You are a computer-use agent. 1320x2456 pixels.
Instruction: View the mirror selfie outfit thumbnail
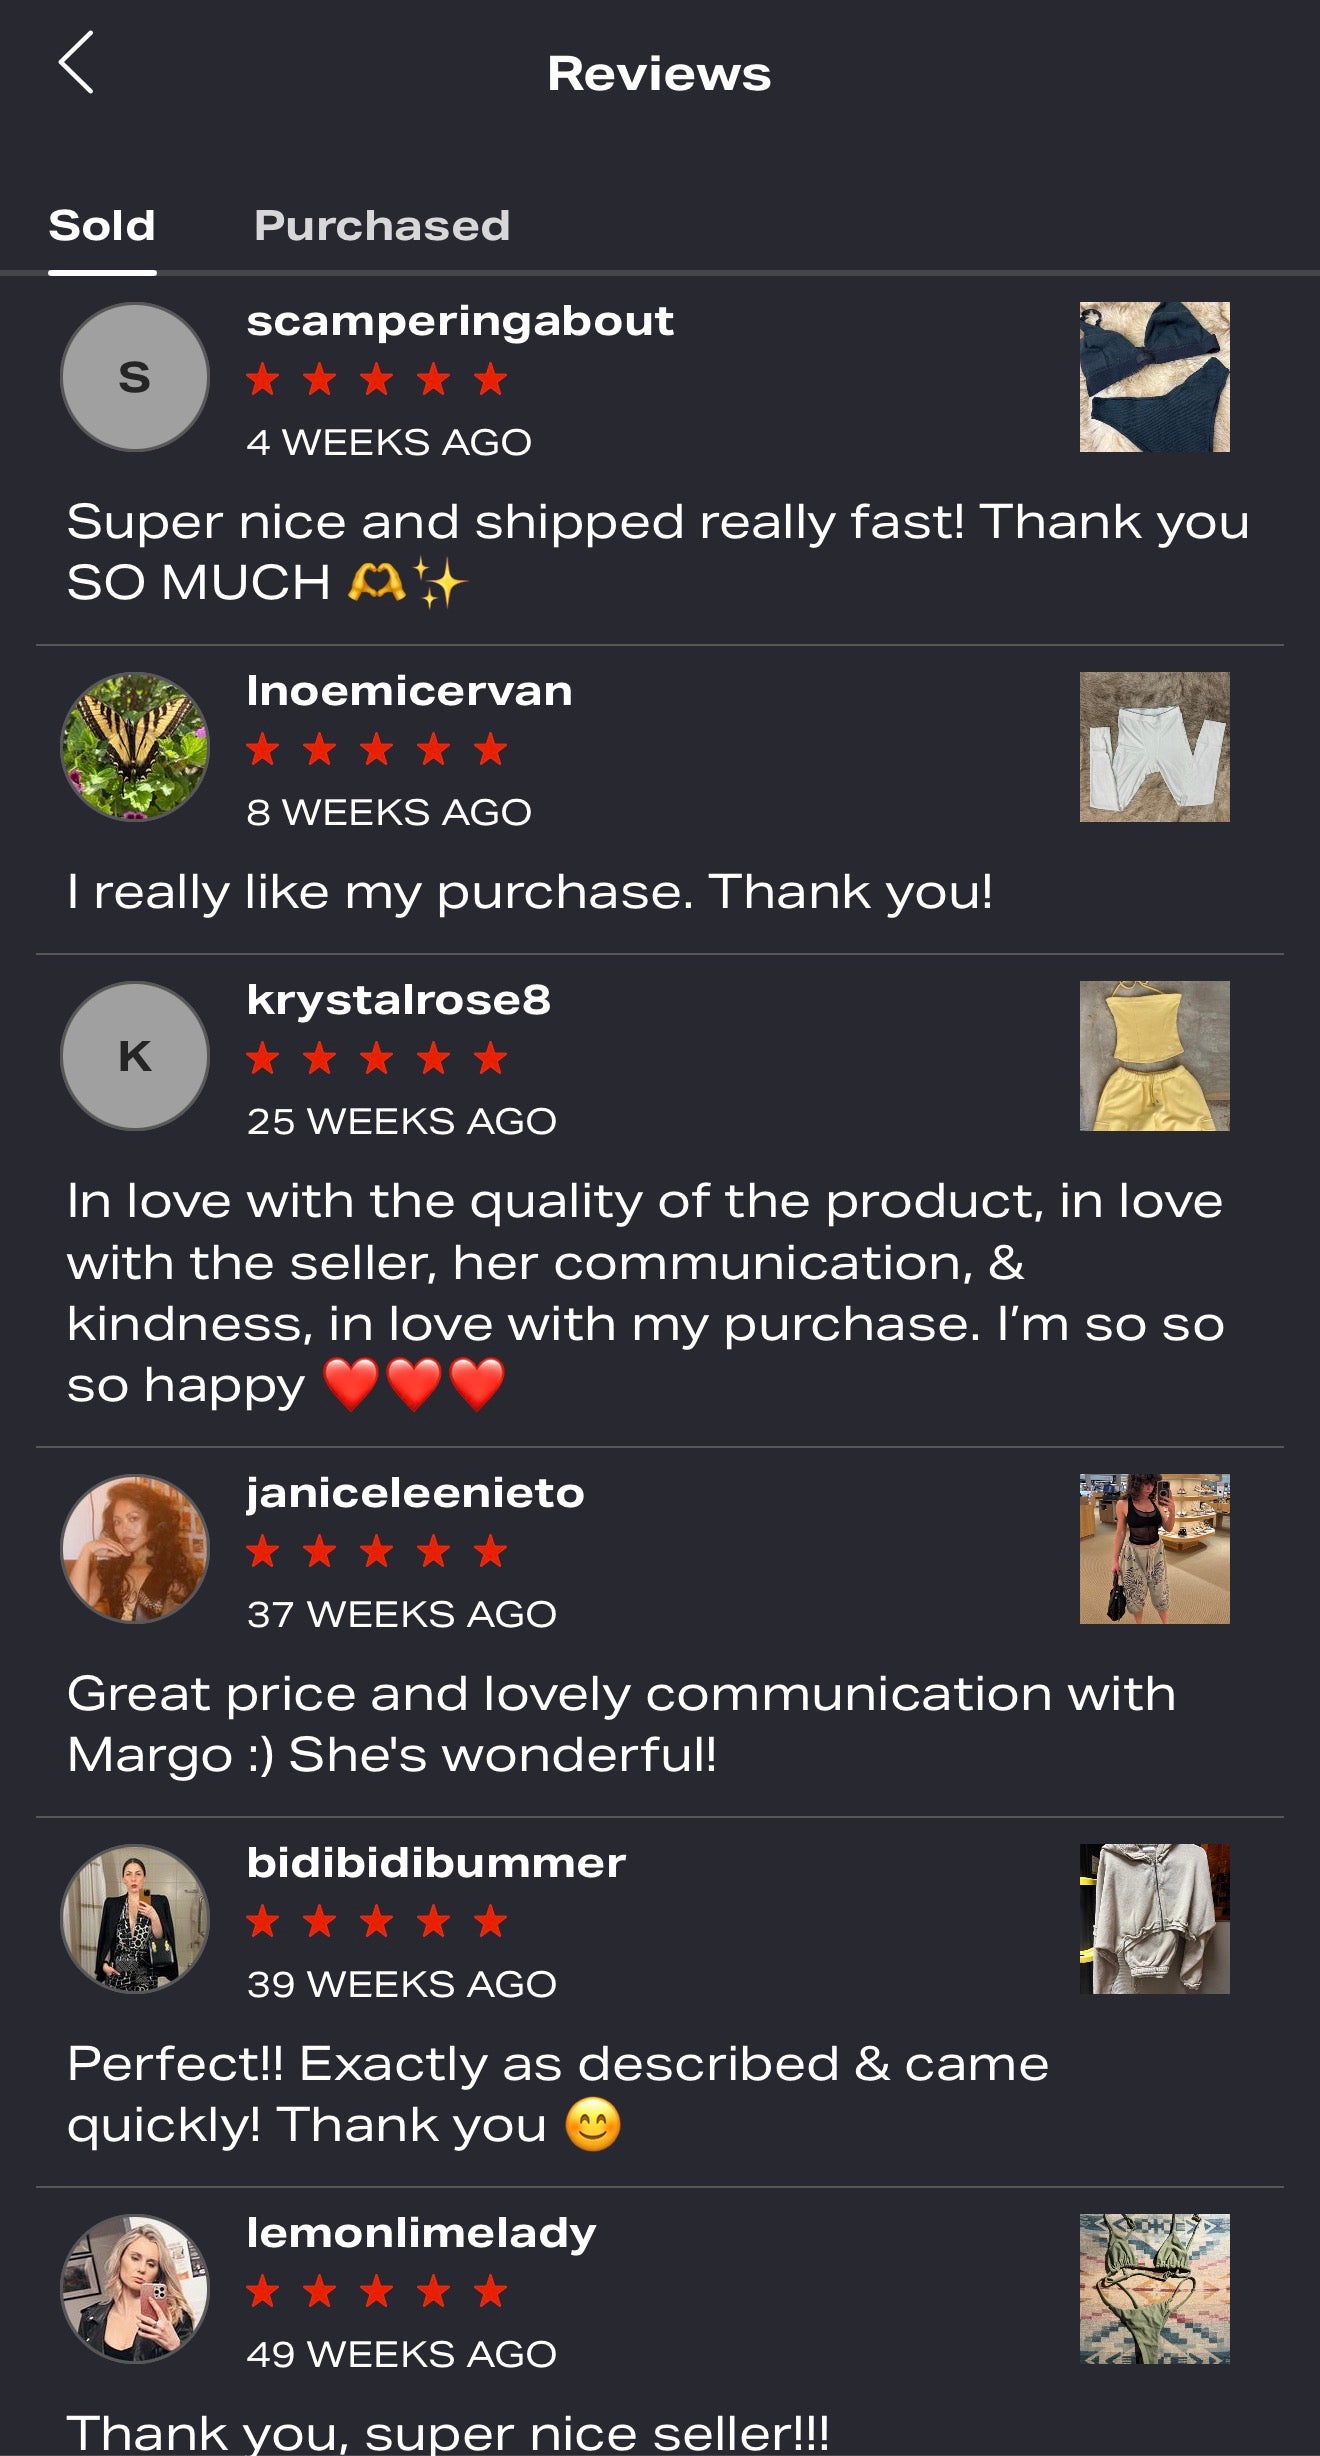point(1155,1549)
